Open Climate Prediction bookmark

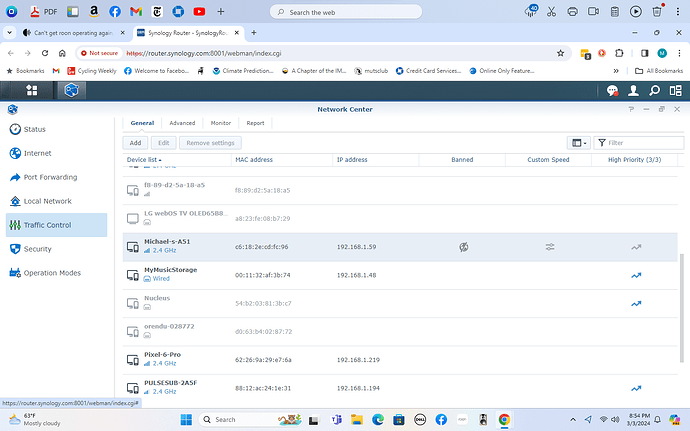coord(243,71)
